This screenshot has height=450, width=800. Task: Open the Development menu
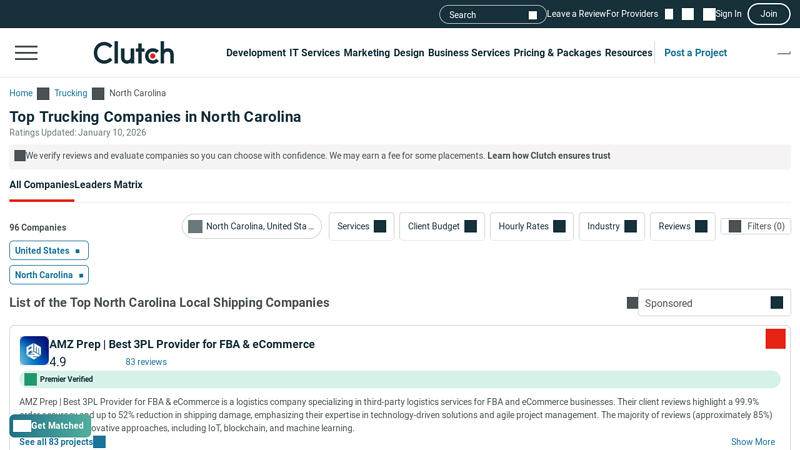(256, 53)
